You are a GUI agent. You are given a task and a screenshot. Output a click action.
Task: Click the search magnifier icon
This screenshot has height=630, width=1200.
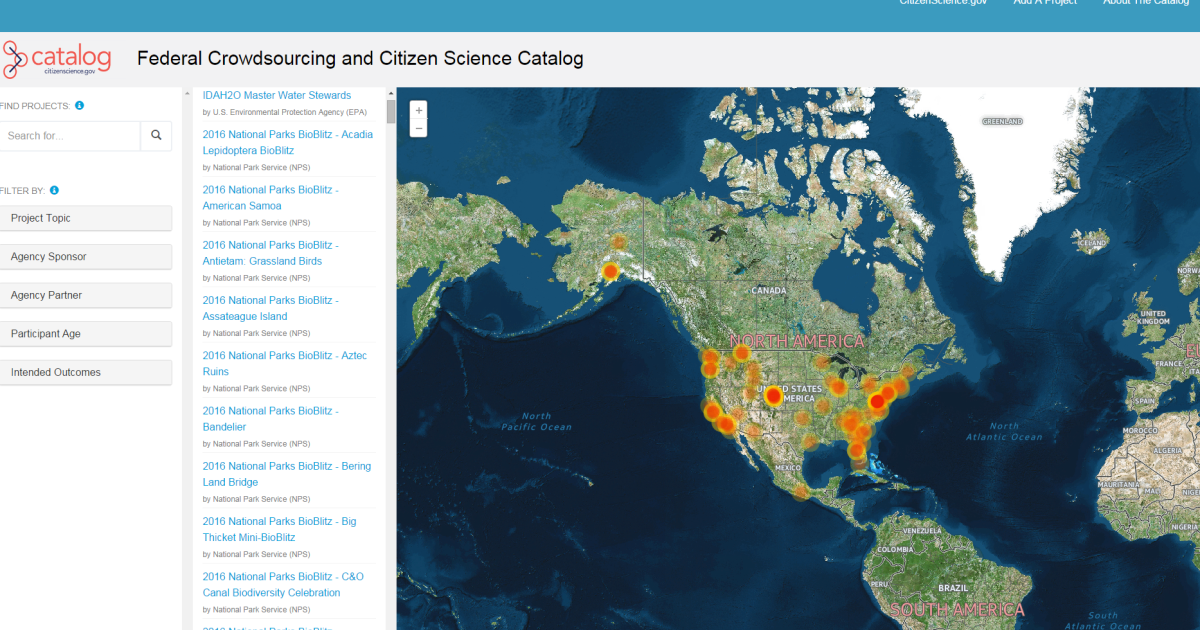pos(156,135)
